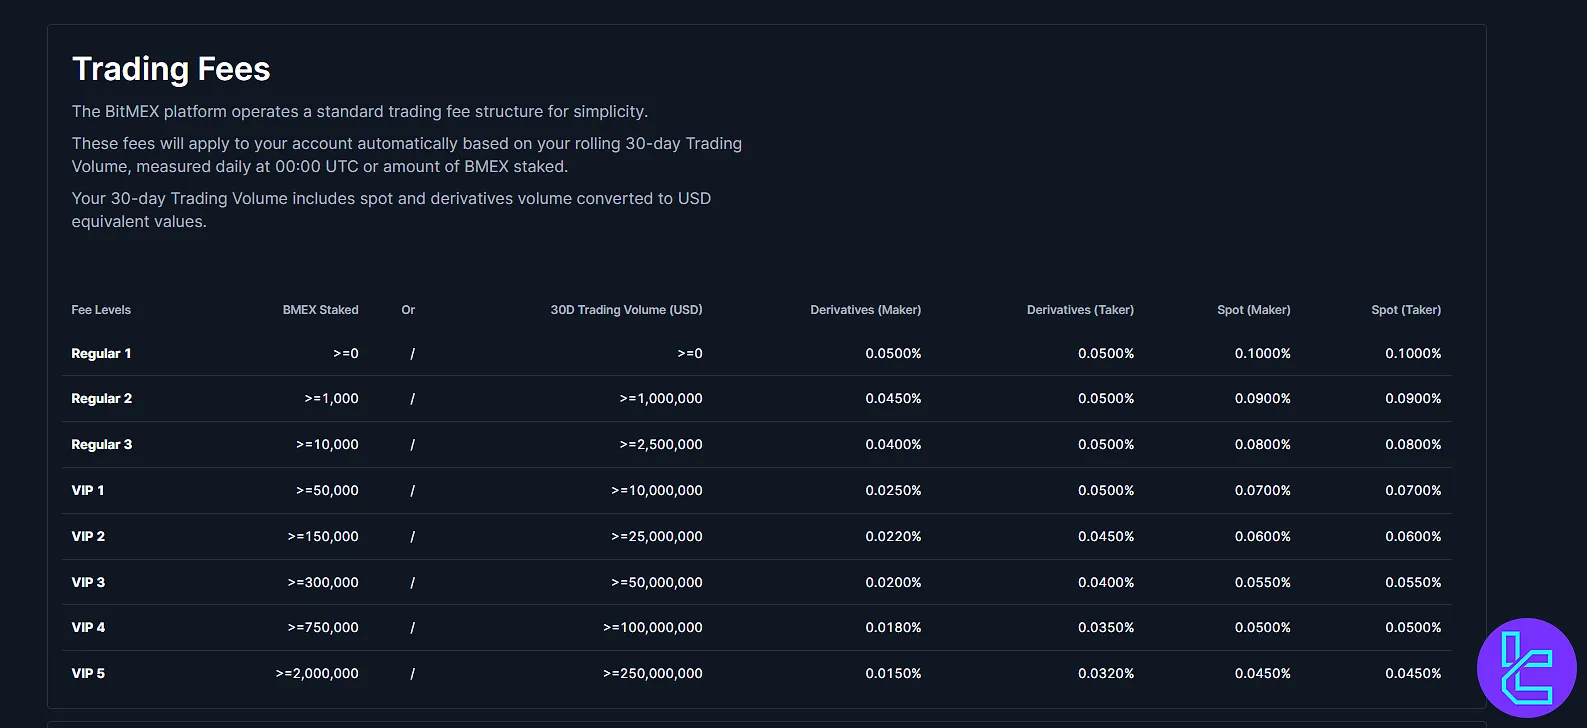Viewport: 1587px width, 728px height.
Task: Click the Derivatives (Maker) column header
Action: 866,310
